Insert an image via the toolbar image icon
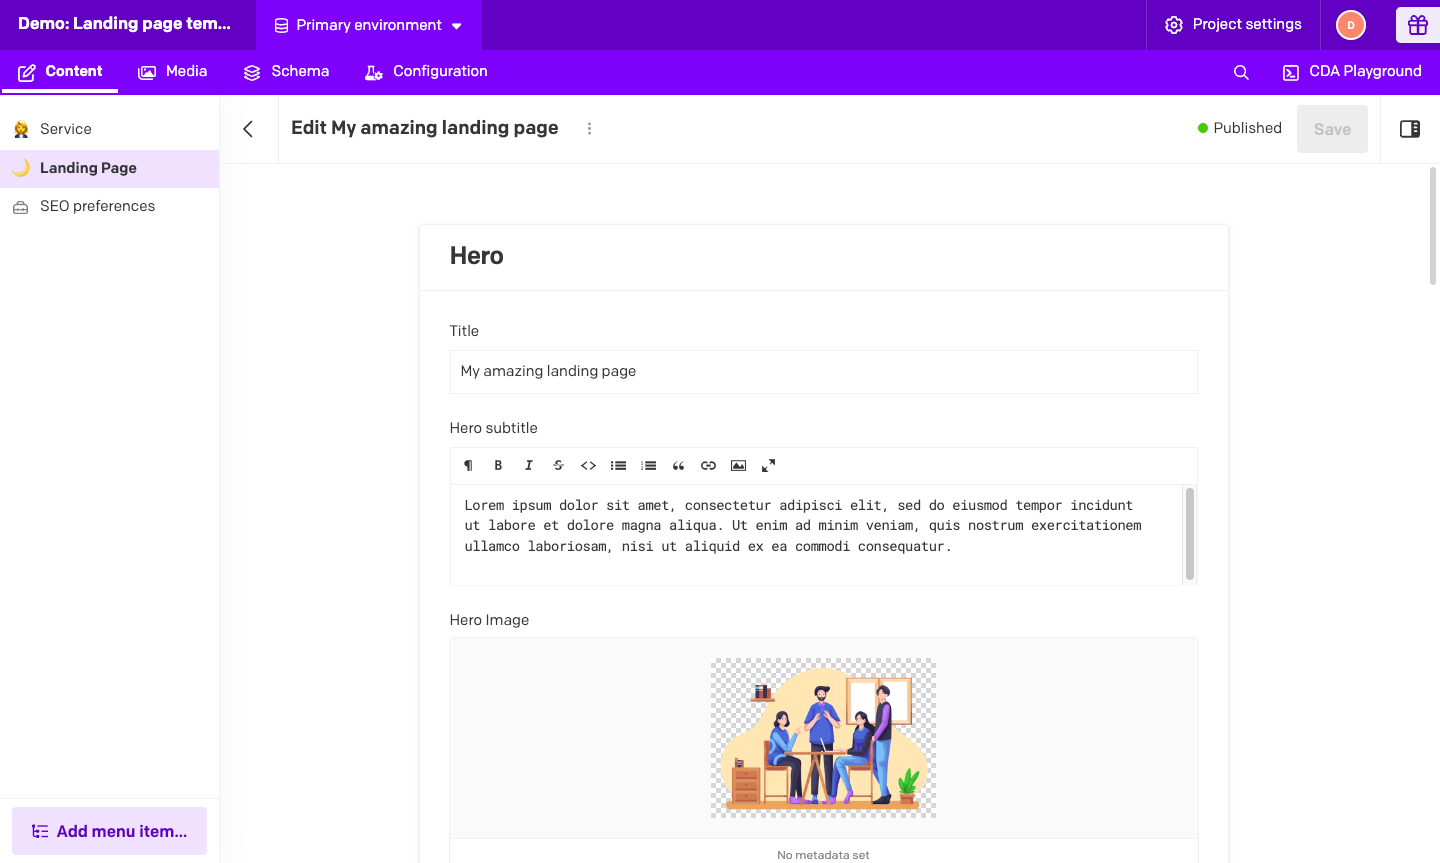The image size is (1440, 863). click(738, 465)
